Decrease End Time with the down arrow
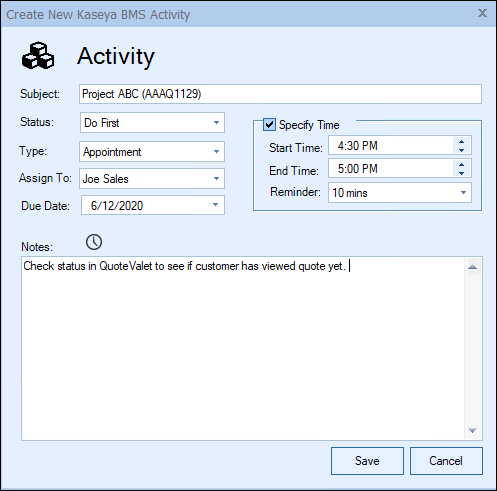Screen dimensions: 497x491 click(461, 173)
